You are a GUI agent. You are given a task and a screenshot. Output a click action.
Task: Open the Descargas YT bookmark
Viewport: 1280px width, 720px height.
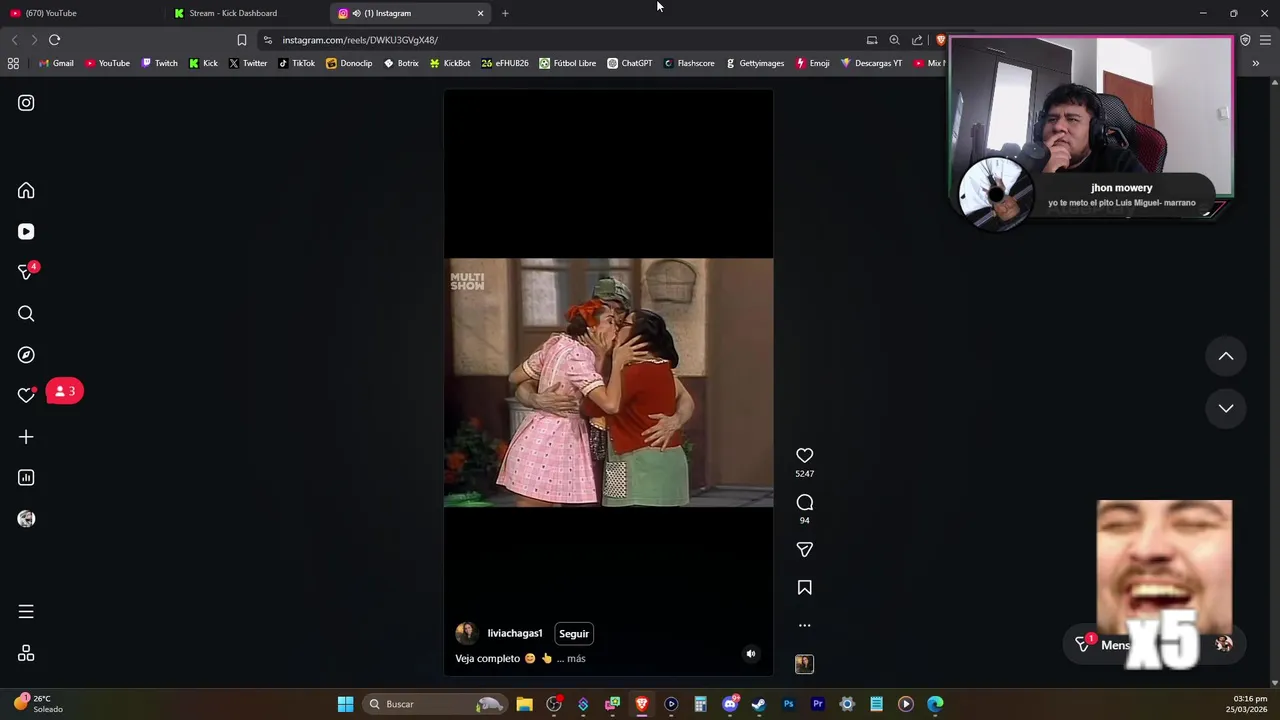(871, 63)
